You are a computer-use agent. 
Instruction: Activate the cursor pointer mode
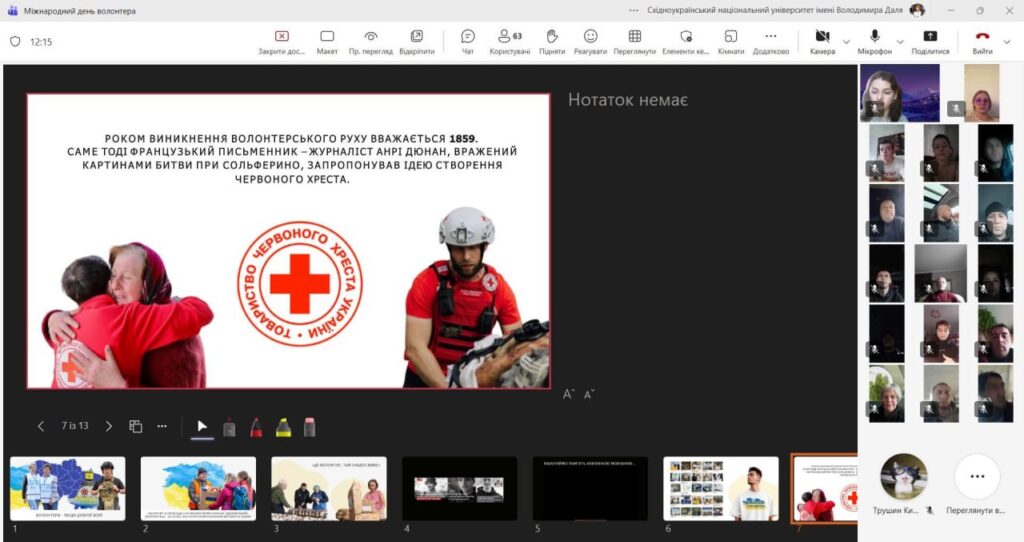pos(202,427)
